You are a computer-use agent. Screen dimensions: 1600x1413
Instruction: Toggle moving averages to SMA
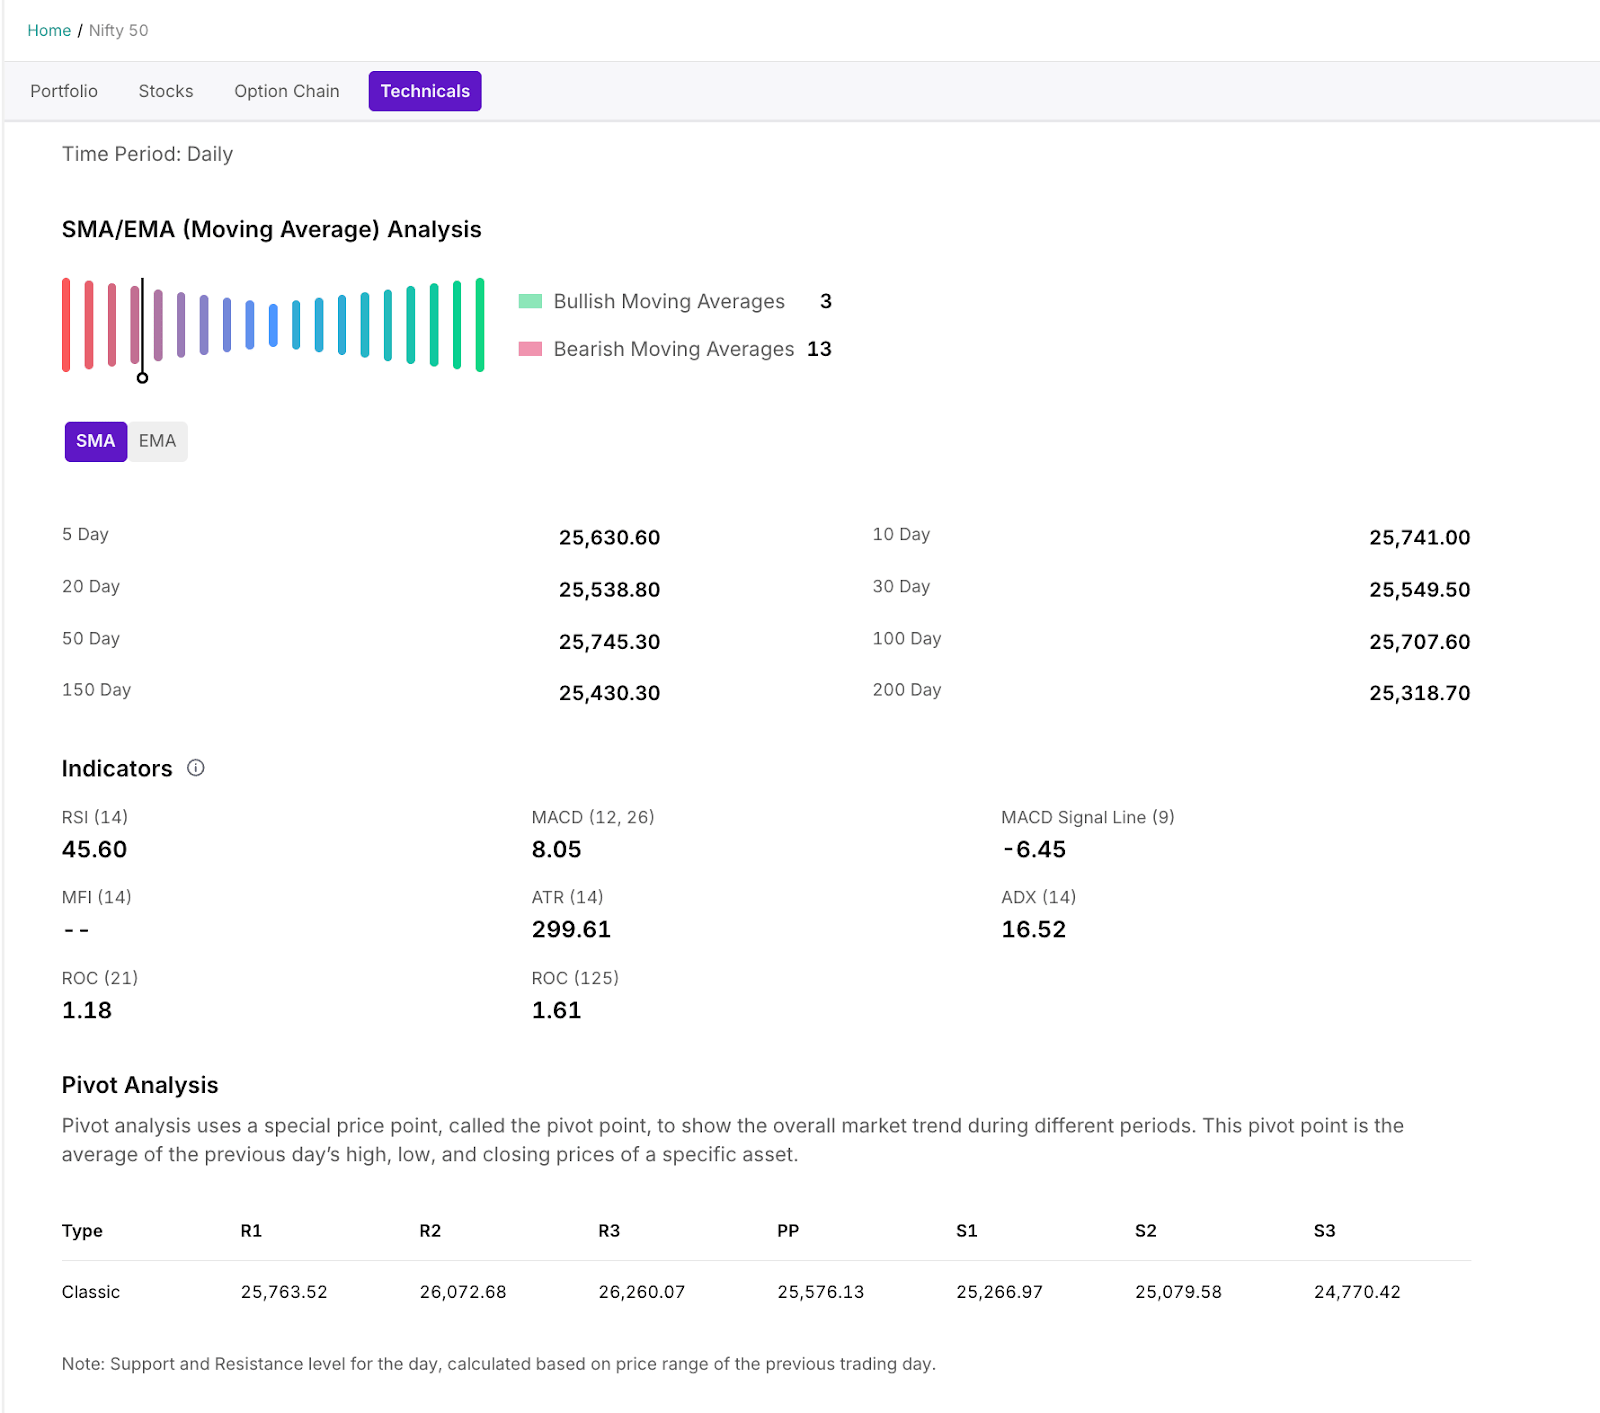coord(96,441)
